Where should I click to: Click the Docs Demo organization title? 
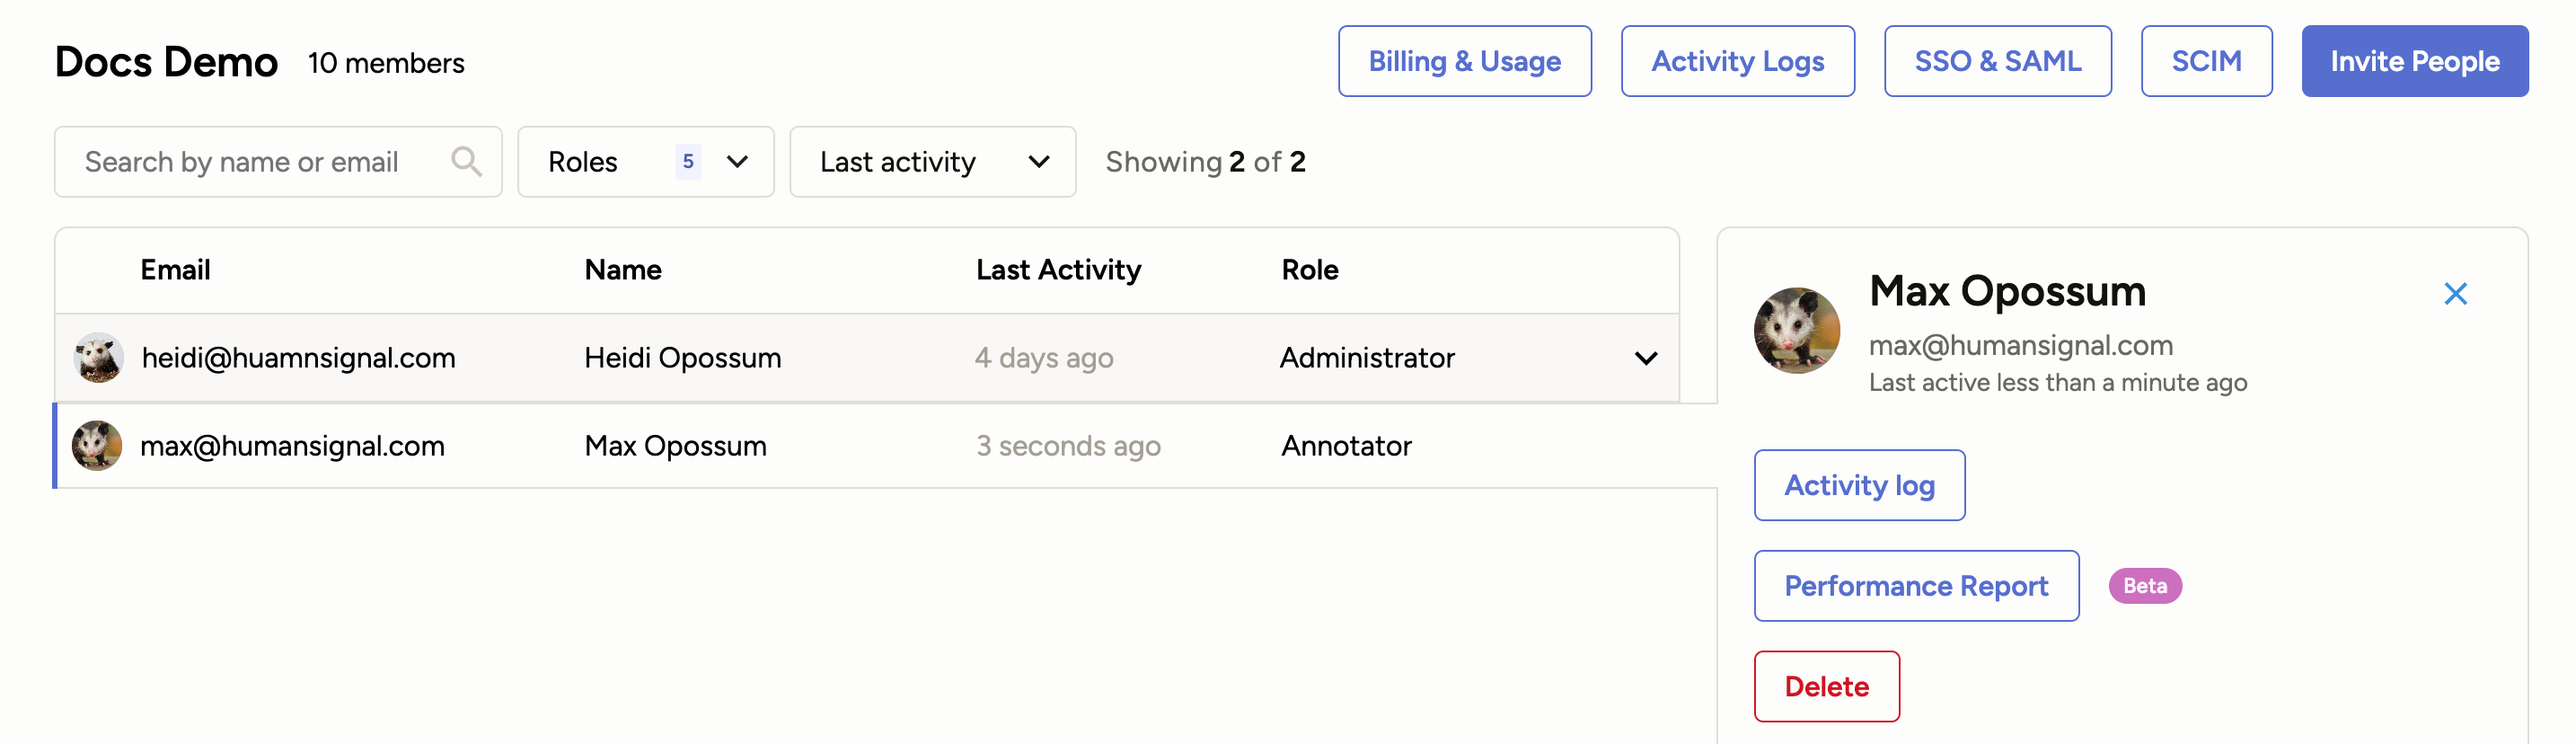(x=166, y=62)
